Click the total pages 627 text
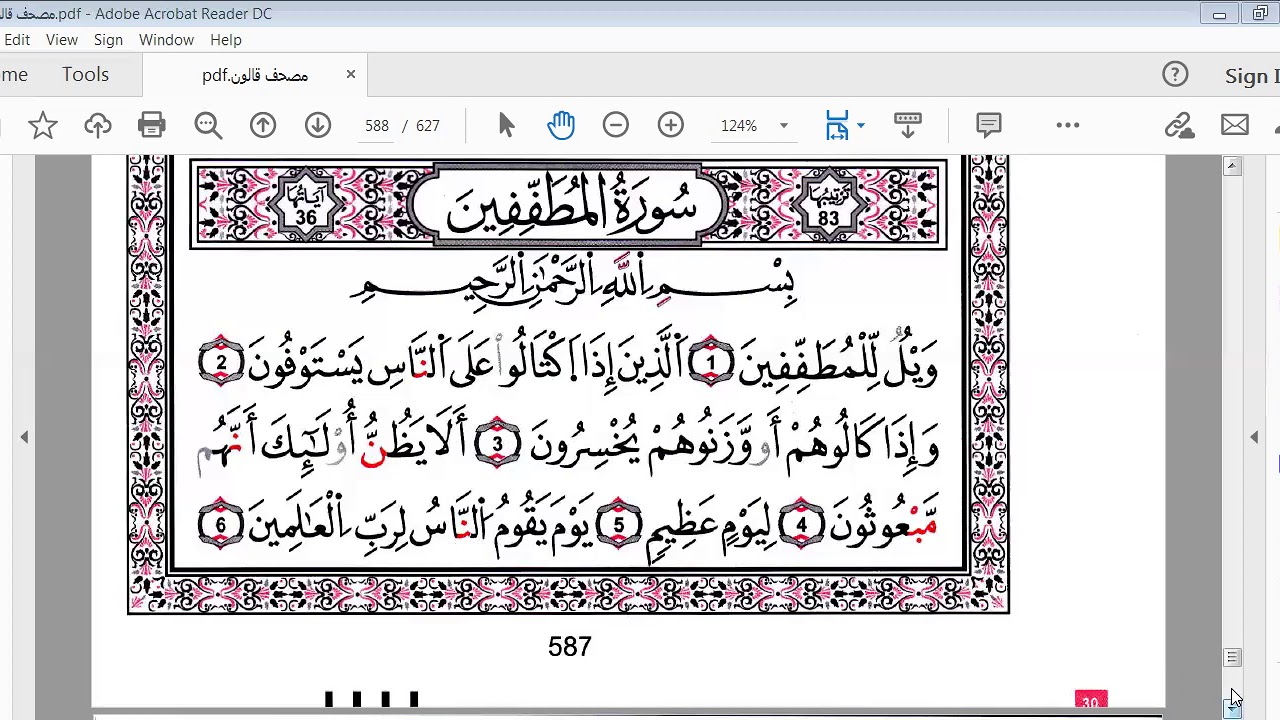Viewport: 1280px width, 720px height. pos(428,126)
